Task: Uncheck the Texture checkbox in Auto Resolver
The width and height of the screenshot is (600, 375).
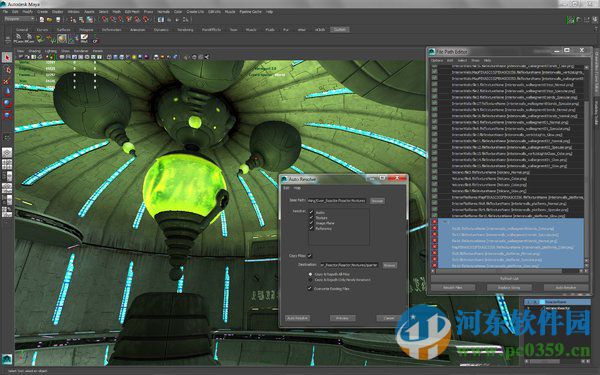Action: click(311, 217)
